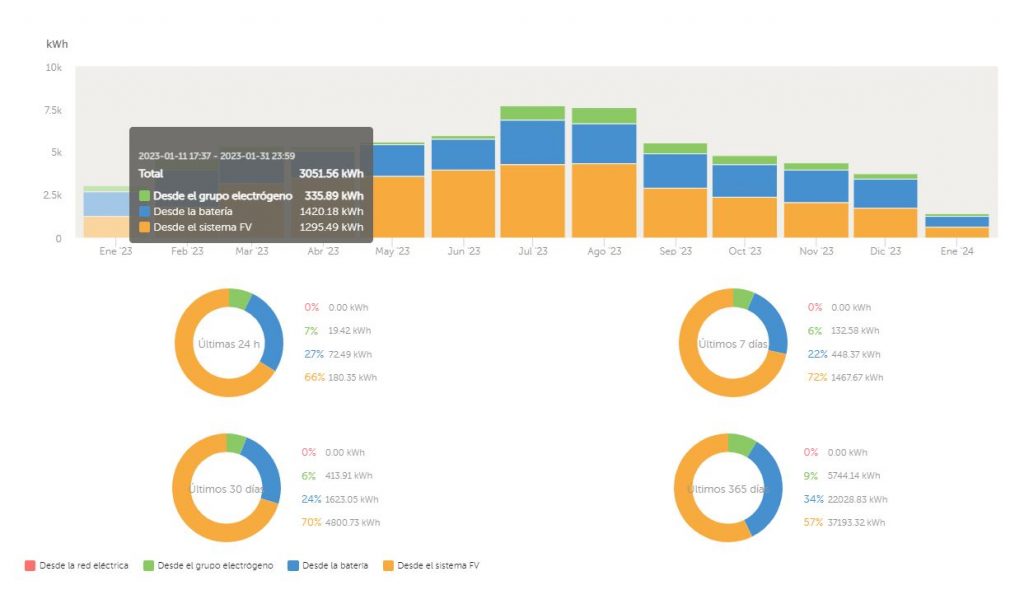The height and width of the screenshot is (590, 1024).
Task: Select the blue battery segment of Ago '23 bar
Action: click(603, 143)
